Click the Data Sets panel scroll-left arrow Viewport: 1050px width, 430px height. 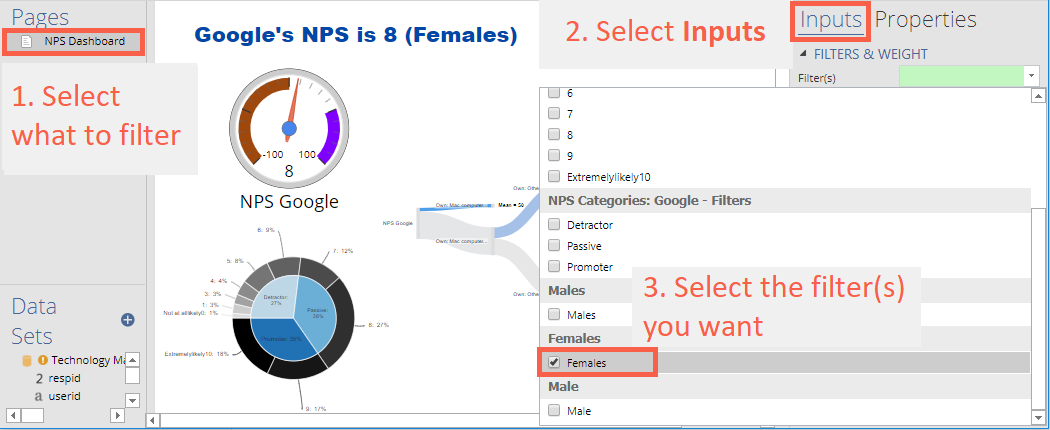[13, 416]
